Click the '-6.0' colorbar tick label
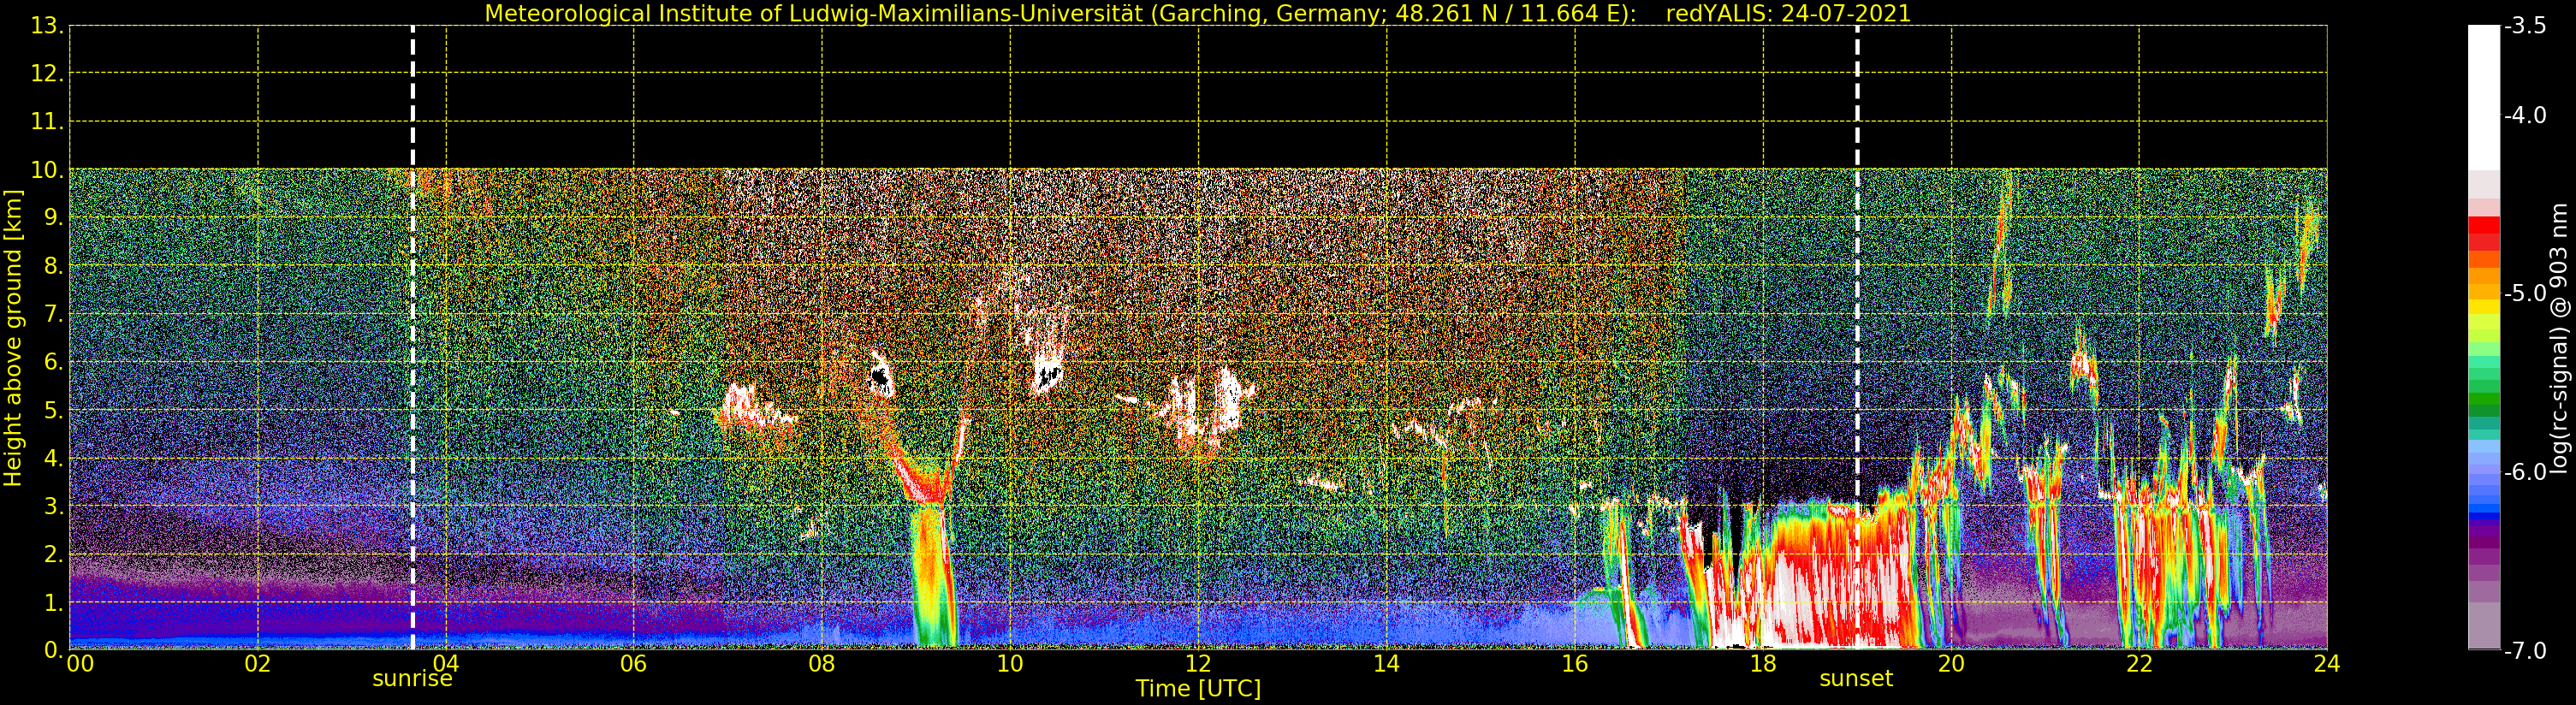Screen dimensions: 2576x705 coord(2525,472)
